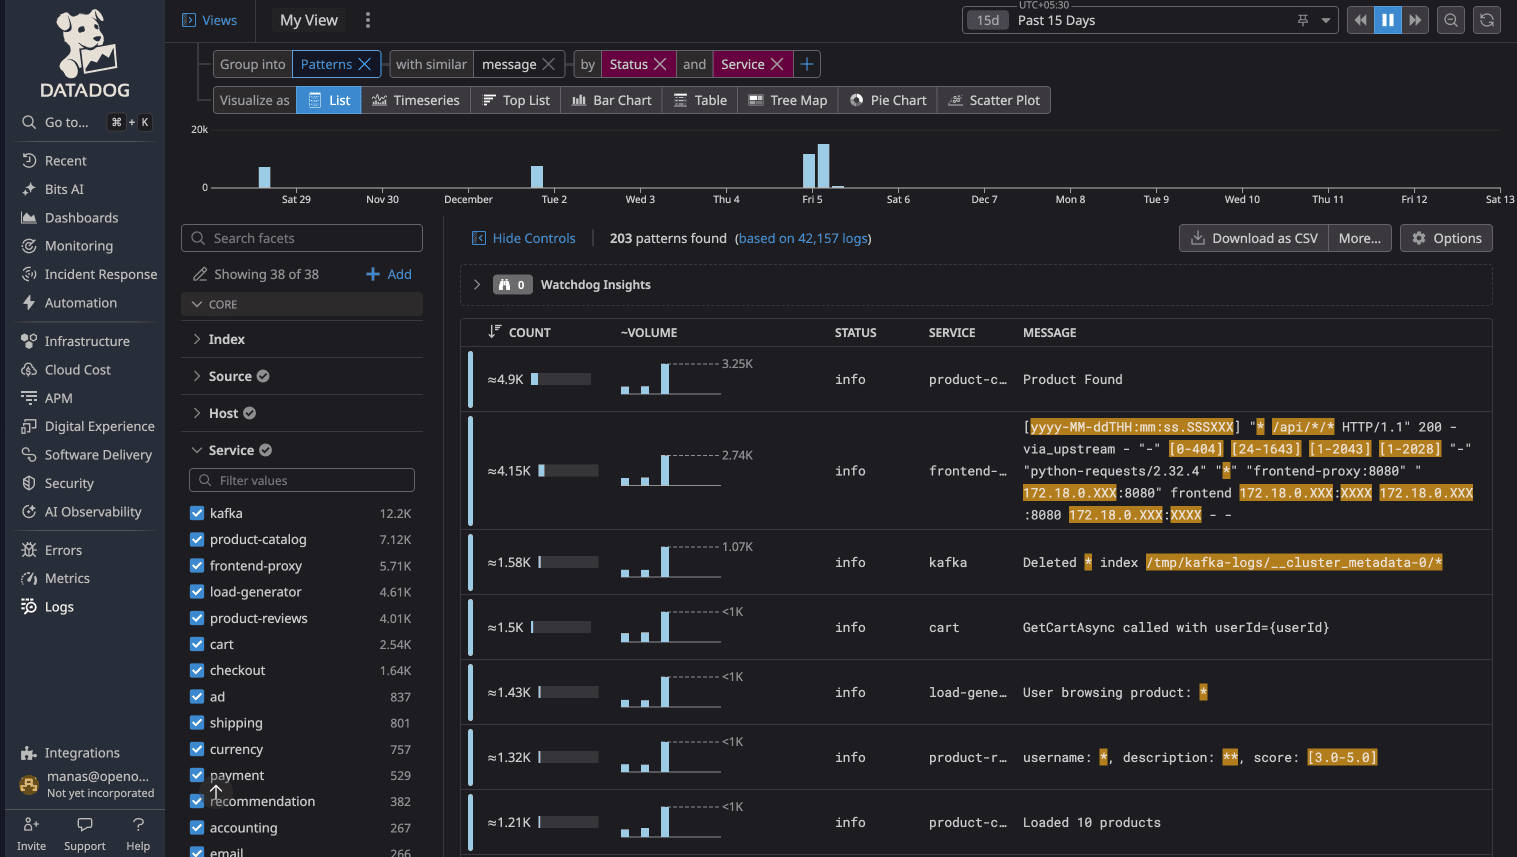
Task: Click the refresh icon beside the time range
Action: click(x=1487, y=19)
